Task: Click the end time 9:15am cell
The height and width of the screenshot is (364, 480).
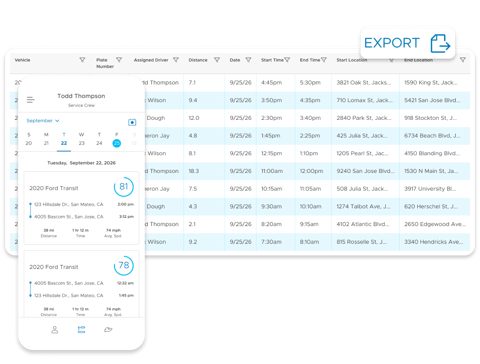Action: (x=309, y=224)
